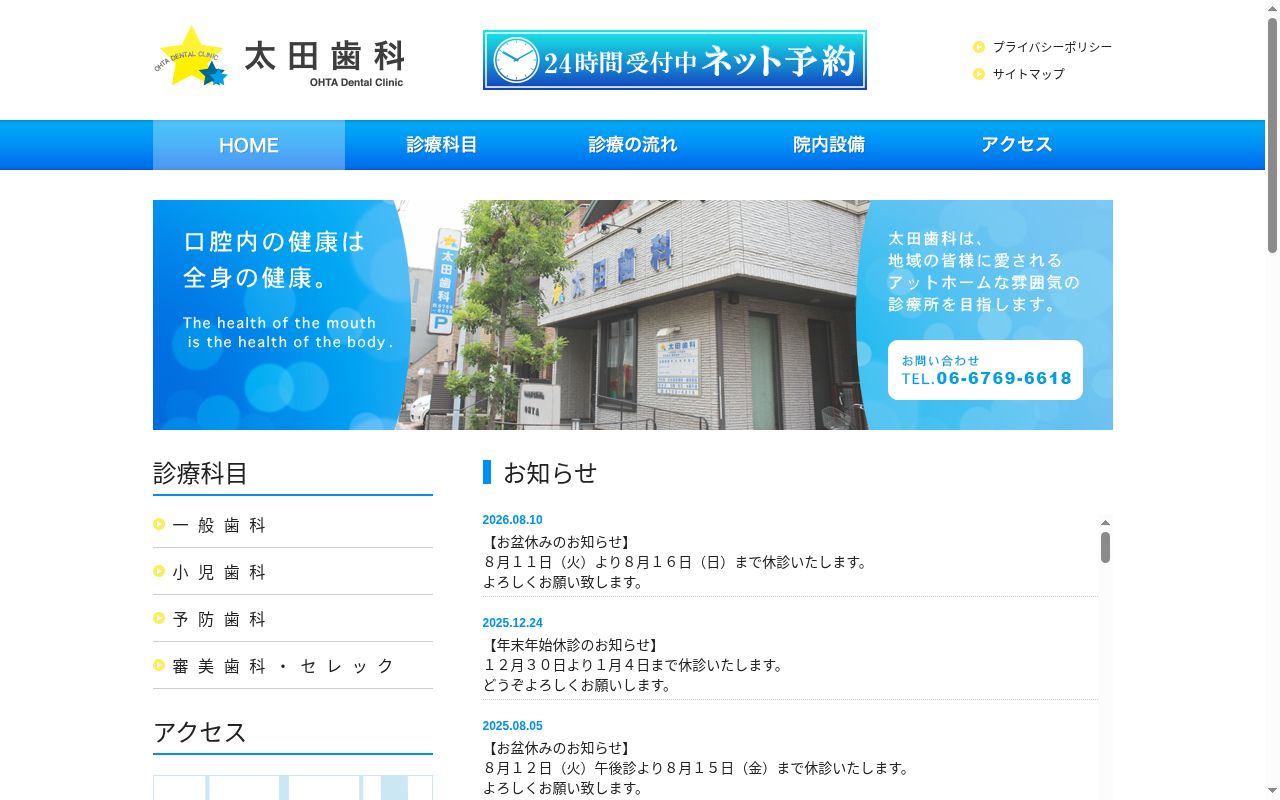Image resolution: width=1280 pixels, height=800 pixels.
Task: Open the 24時間受付中 ネット予約 banner
Action: click(675, 60)
